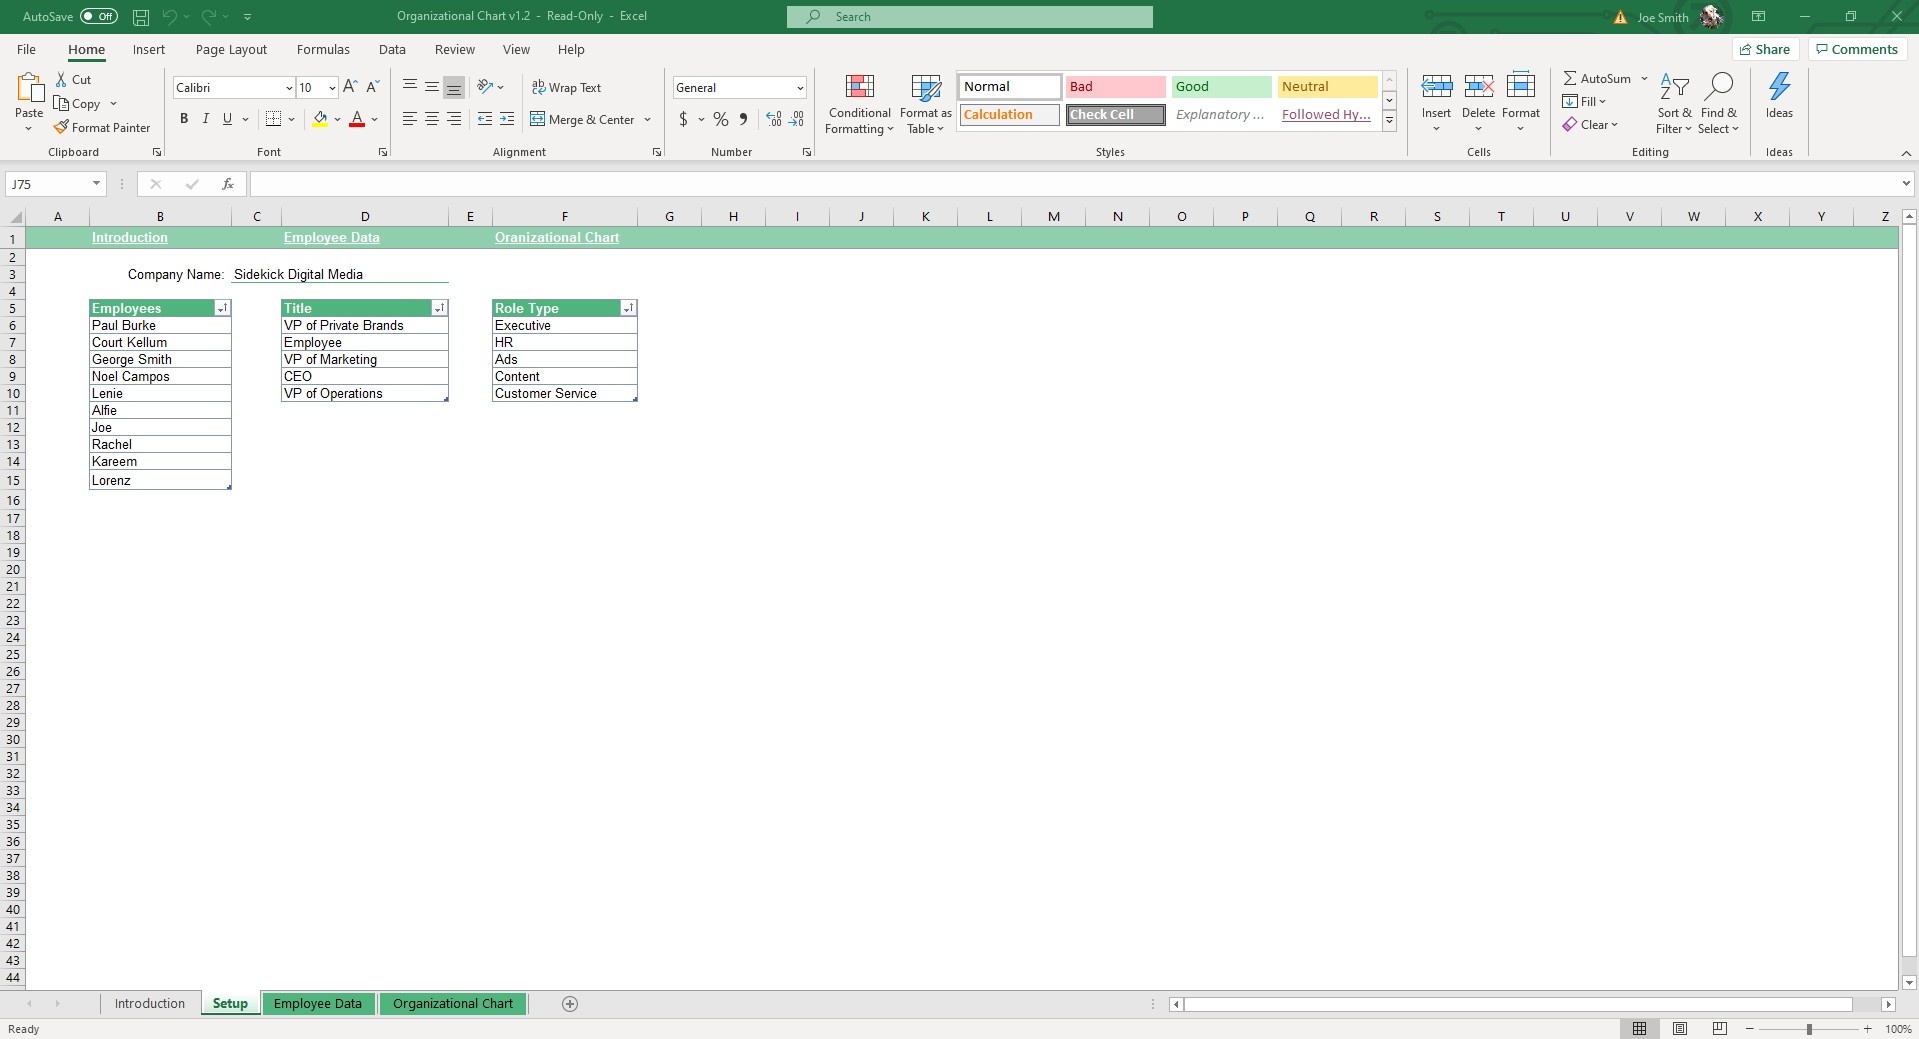Toggle Top Align vertical alignment
Image resolution: width=1919 pixels, height=1039 pixels.
(410, 87)
